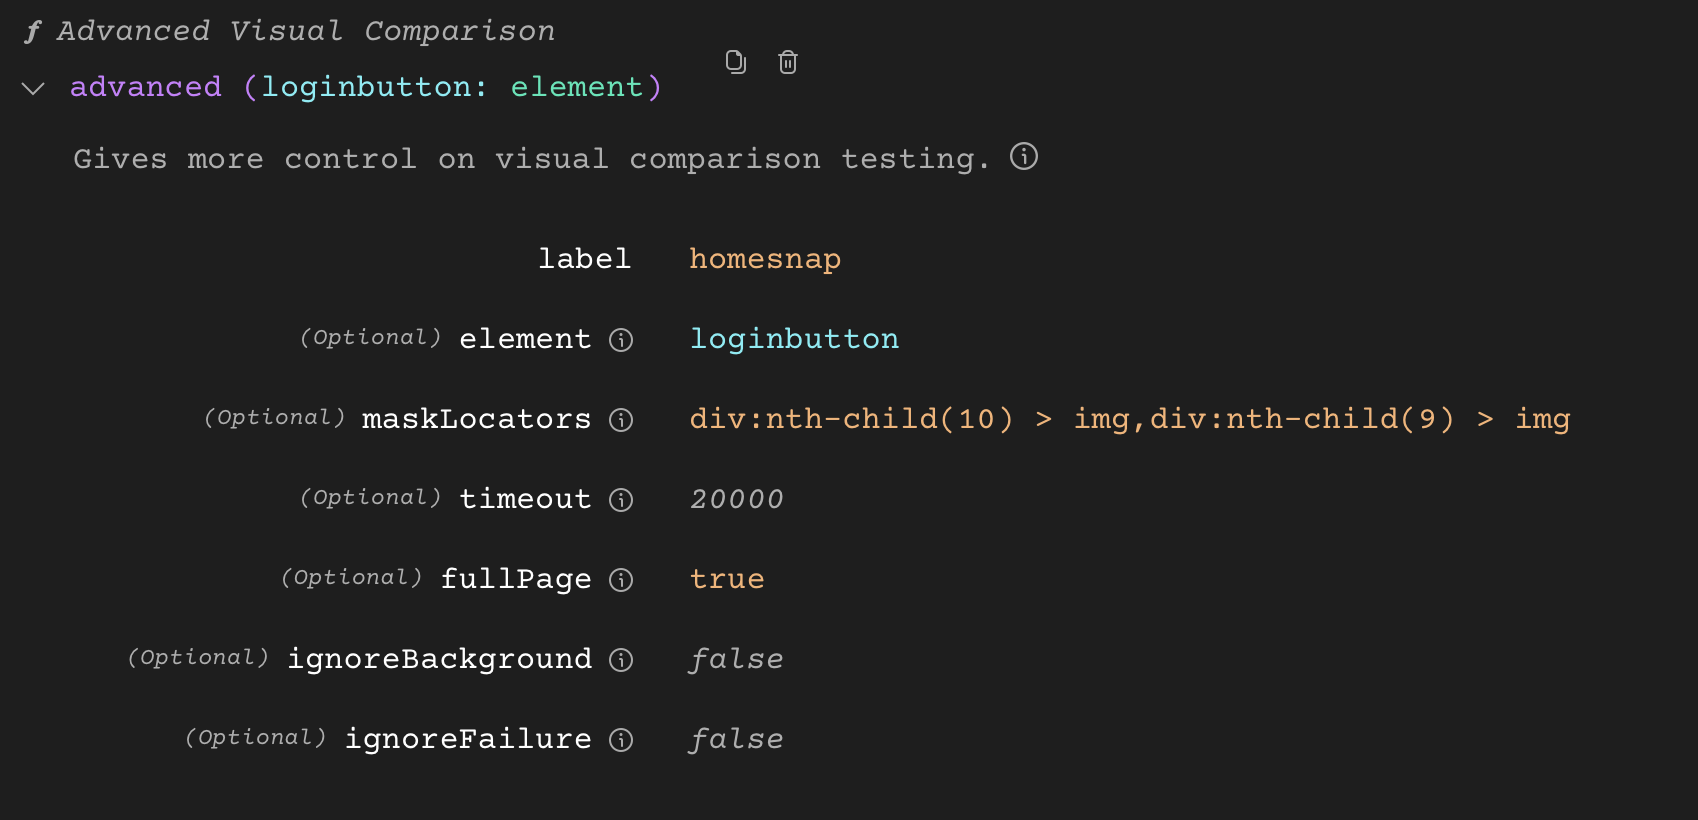Toggle ignoreBackground false value
This screenshot has height=820, width=1698.
click(x=736, y=659)
